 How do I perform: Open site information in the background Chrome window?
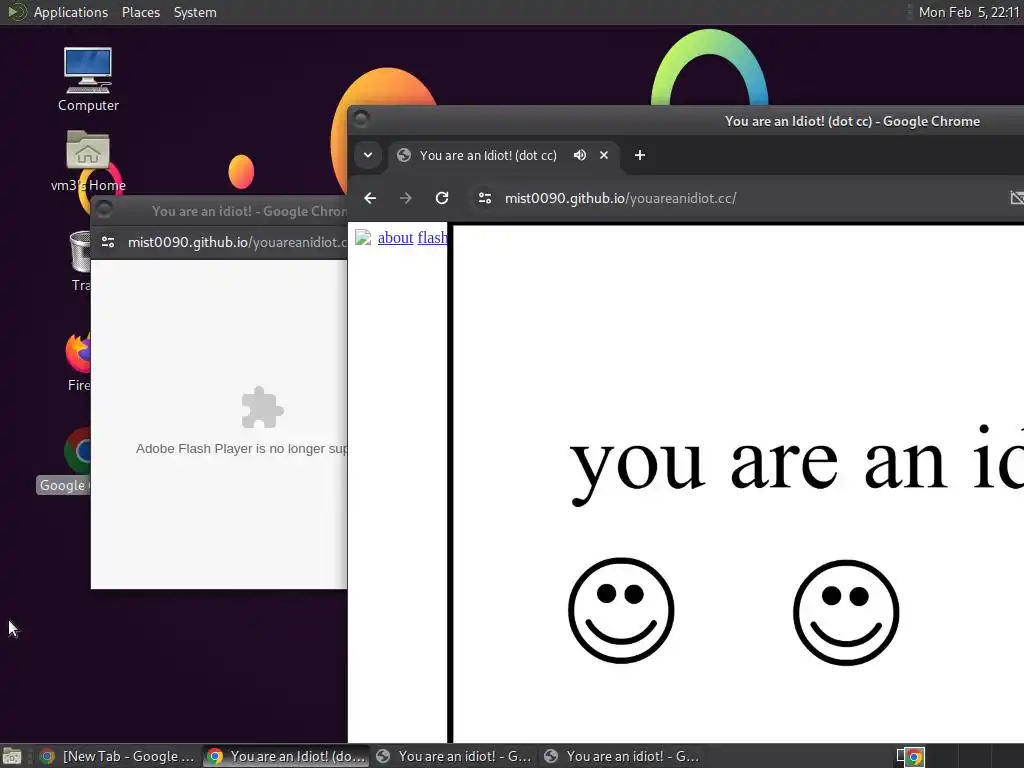coord(108,242)
